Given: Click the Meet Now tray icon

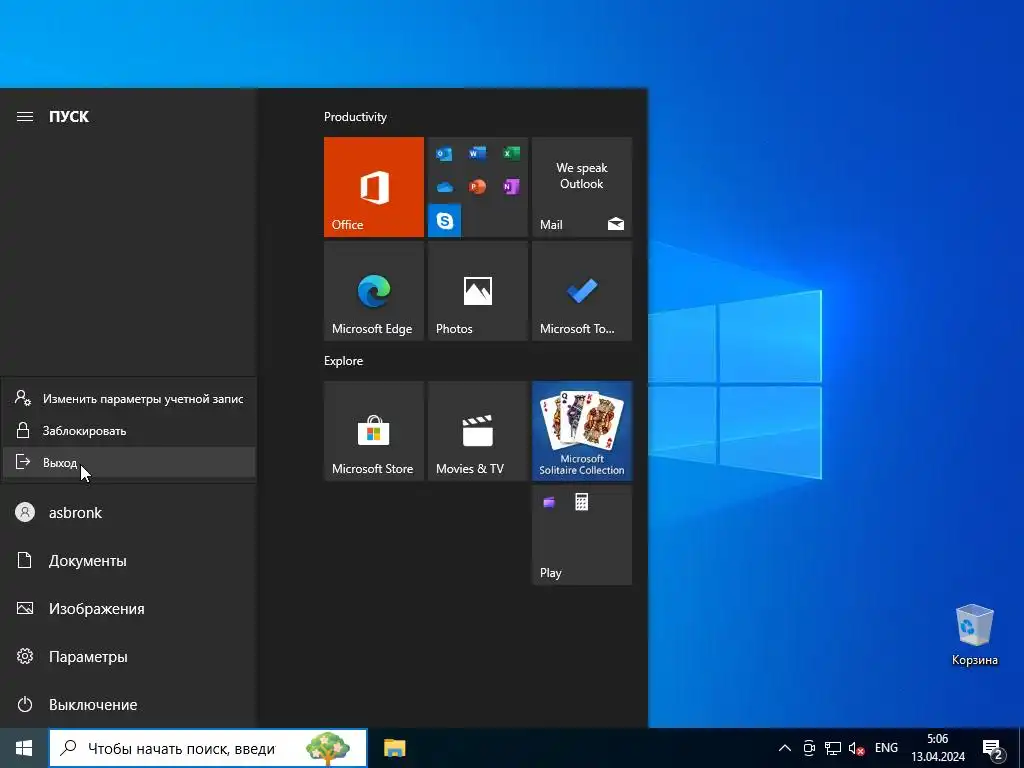Looking at the screenshot, I should [809, 748].
